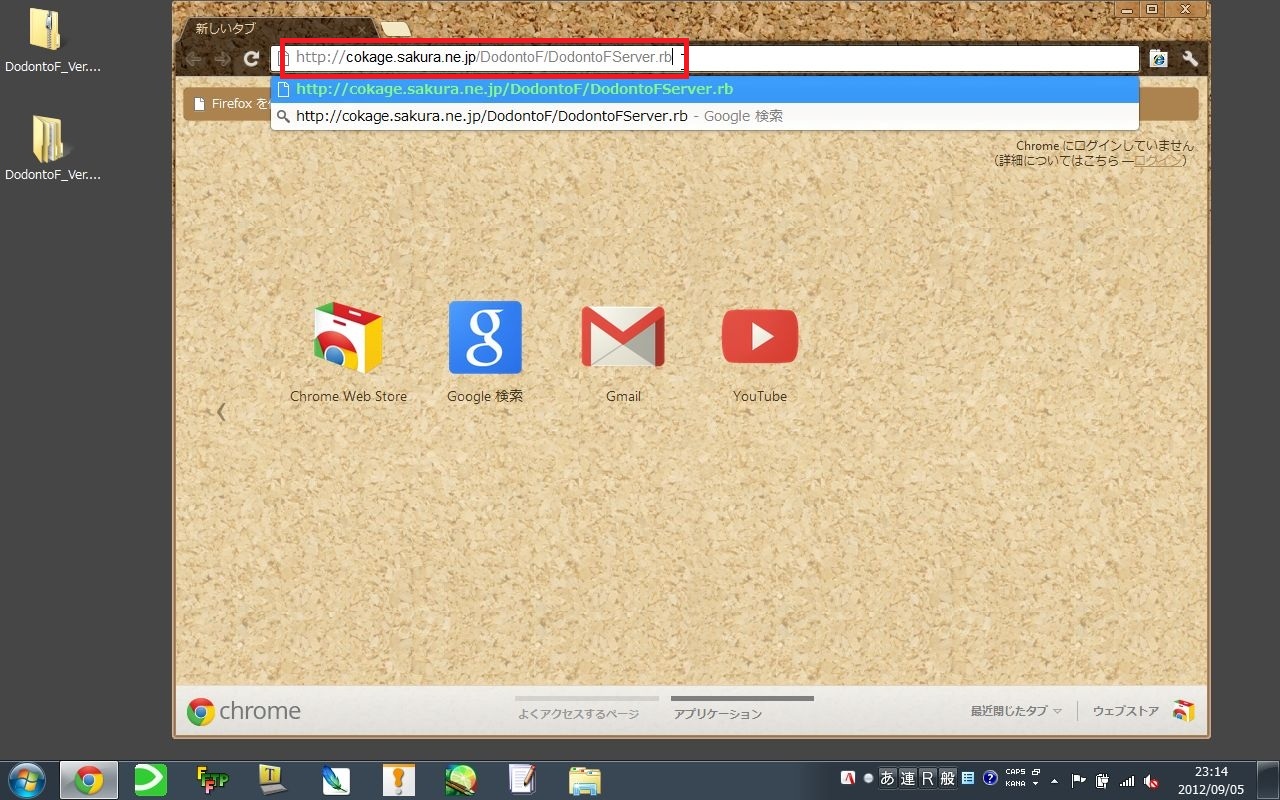Open a new tab via new-tab button
Viewport: 1280px width, 800px height.
[x=396, y=29]
